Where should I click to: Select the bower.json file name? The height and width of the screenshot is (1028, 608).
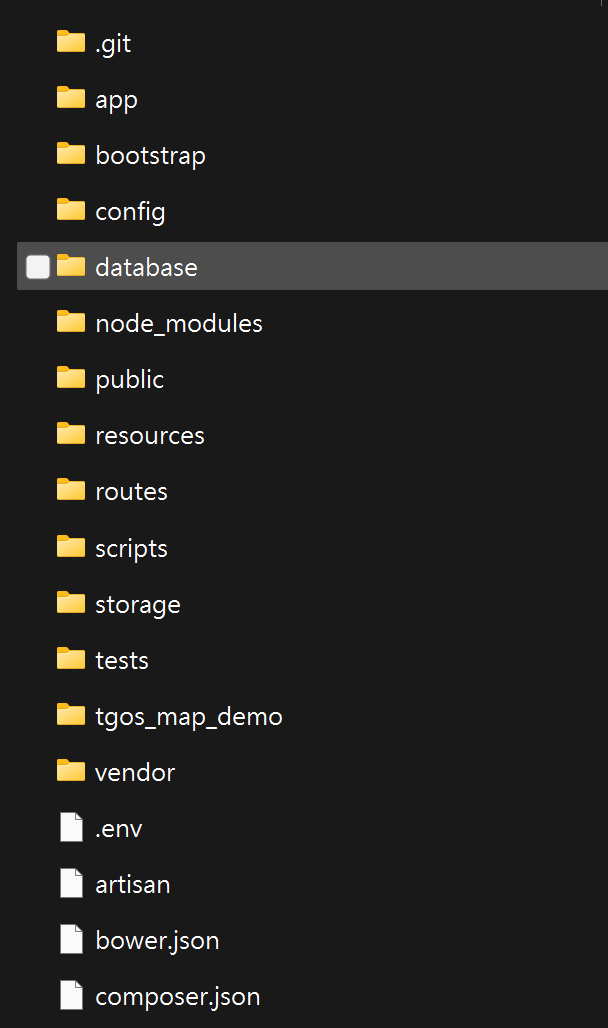[x=157, y=941]
